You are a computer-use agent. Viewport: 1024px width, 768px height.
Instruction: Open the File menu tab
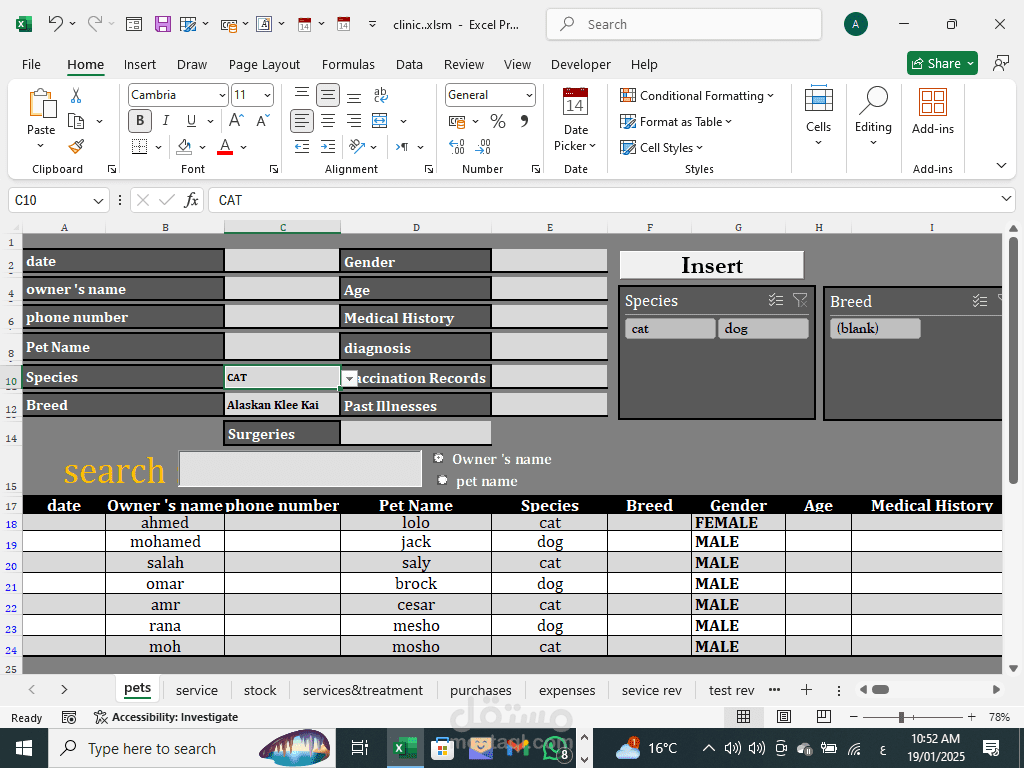31,65
